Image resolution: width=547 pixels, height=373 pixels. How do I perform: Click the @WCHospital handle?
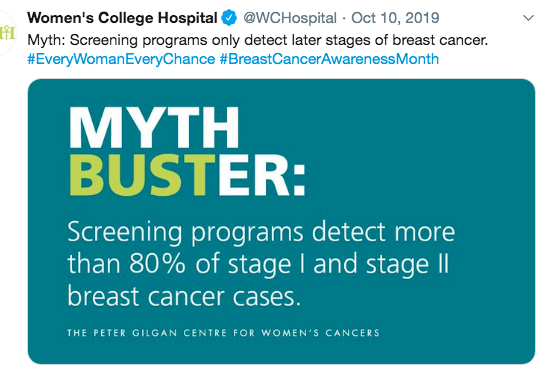[290, 18]
